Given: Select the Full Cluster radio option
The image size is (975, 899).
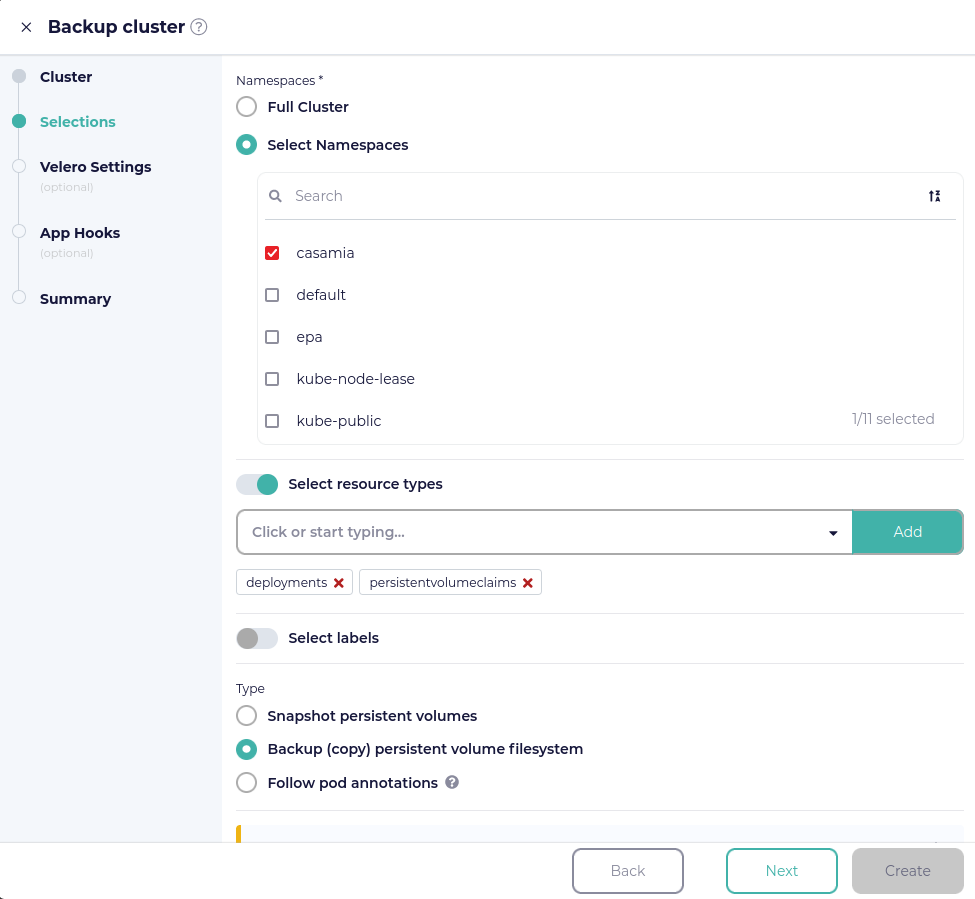Looking at the screenshot, I should tap(246, 106).
